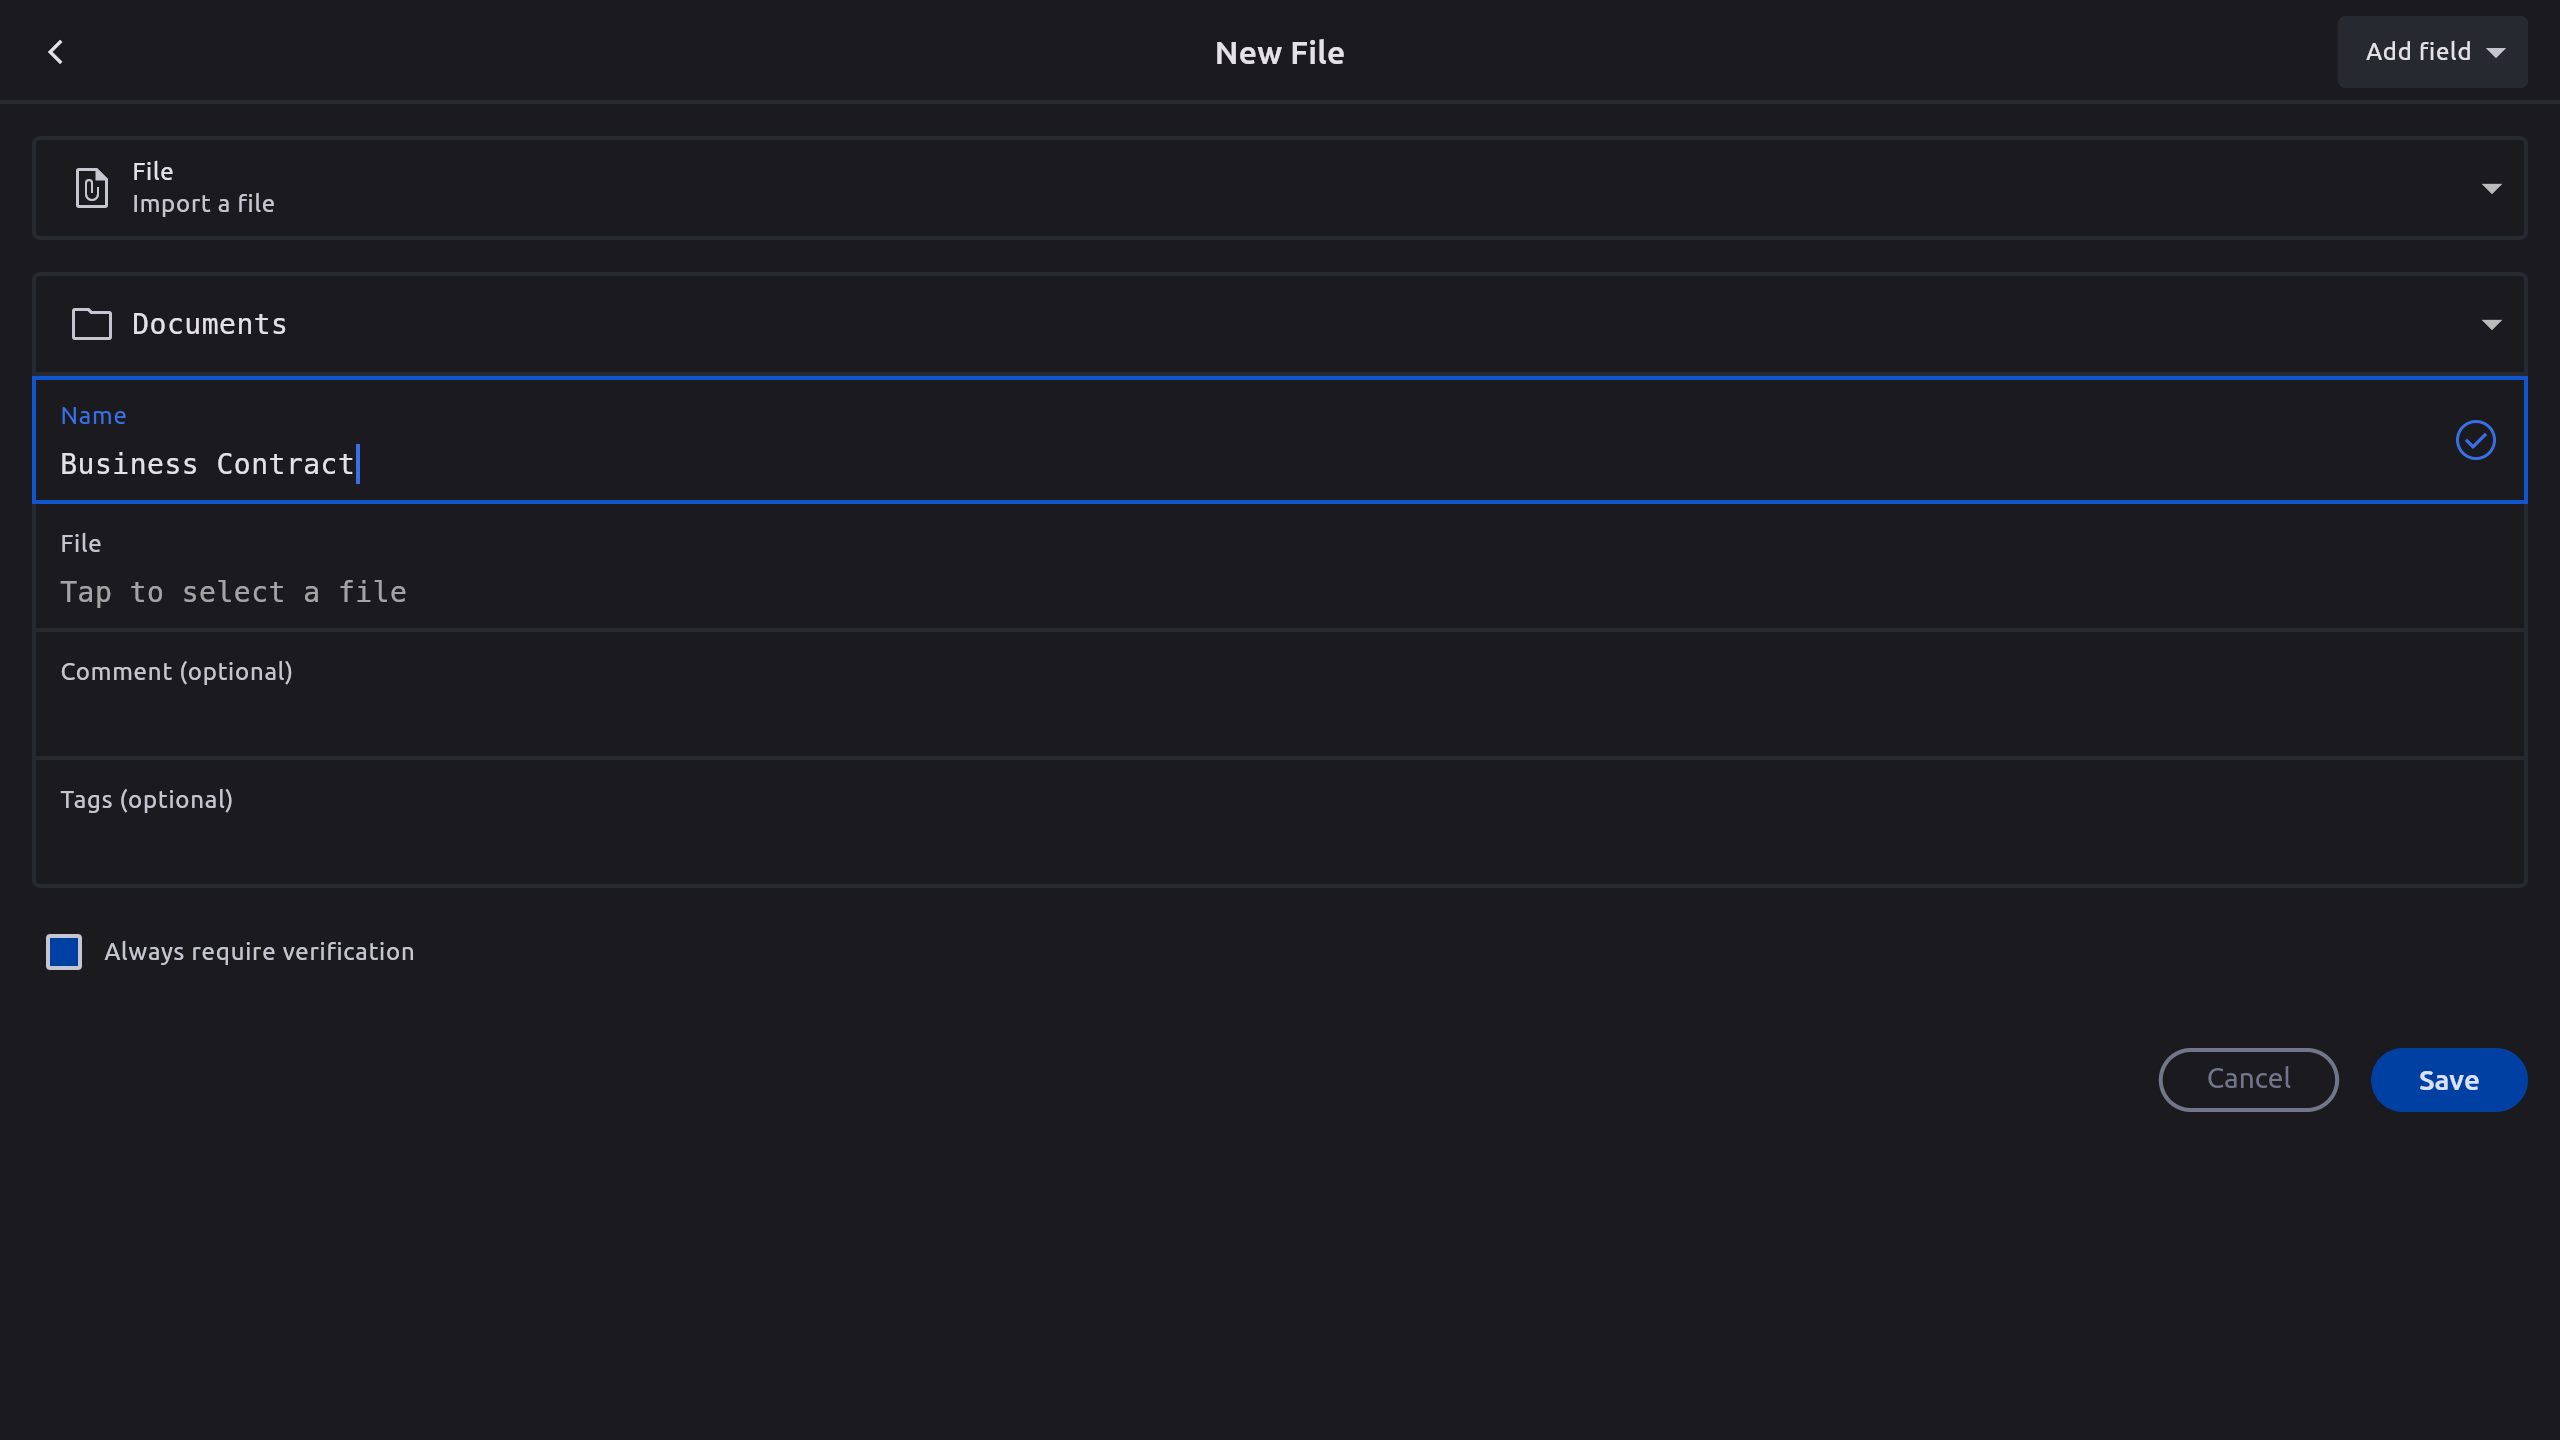Click the Name field label
Image resolution: width=2560 pixels, height=1440 pixels.
click(93, 416)
